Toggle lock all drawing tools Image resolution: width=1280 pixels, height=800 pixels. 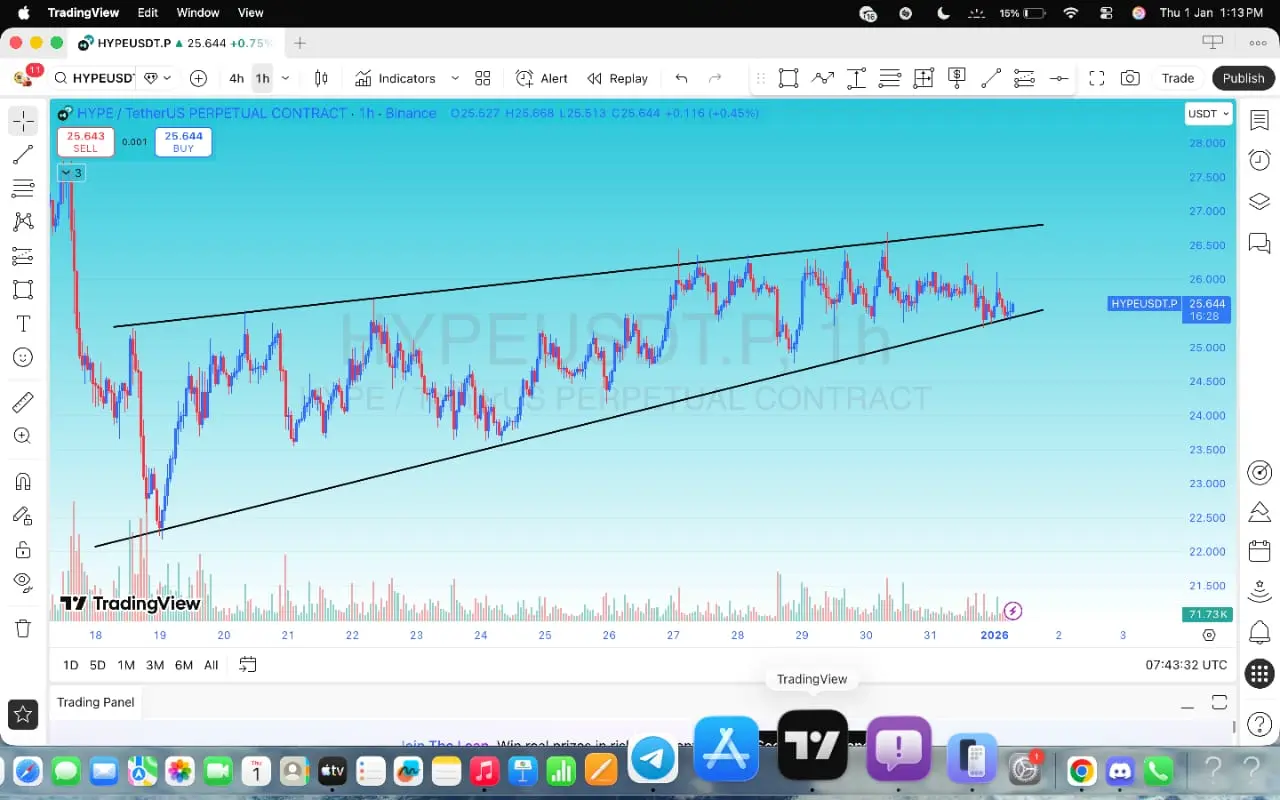click(x=23, y=549)
